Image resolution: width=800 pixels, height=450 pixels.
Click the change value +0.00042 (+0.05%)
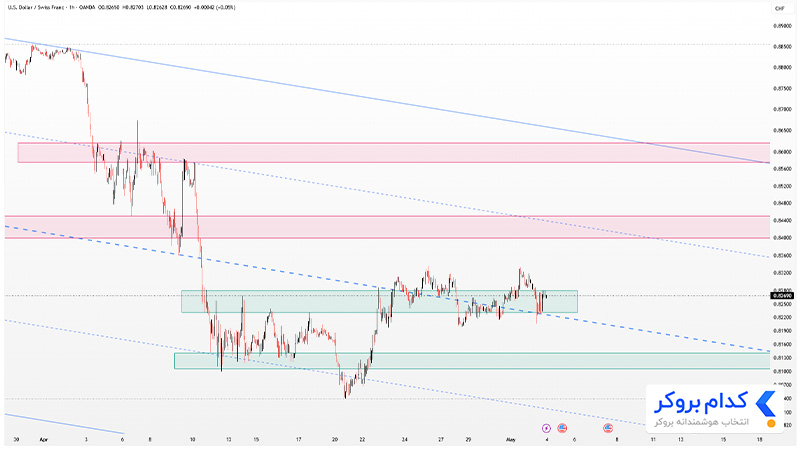(214, 8)
